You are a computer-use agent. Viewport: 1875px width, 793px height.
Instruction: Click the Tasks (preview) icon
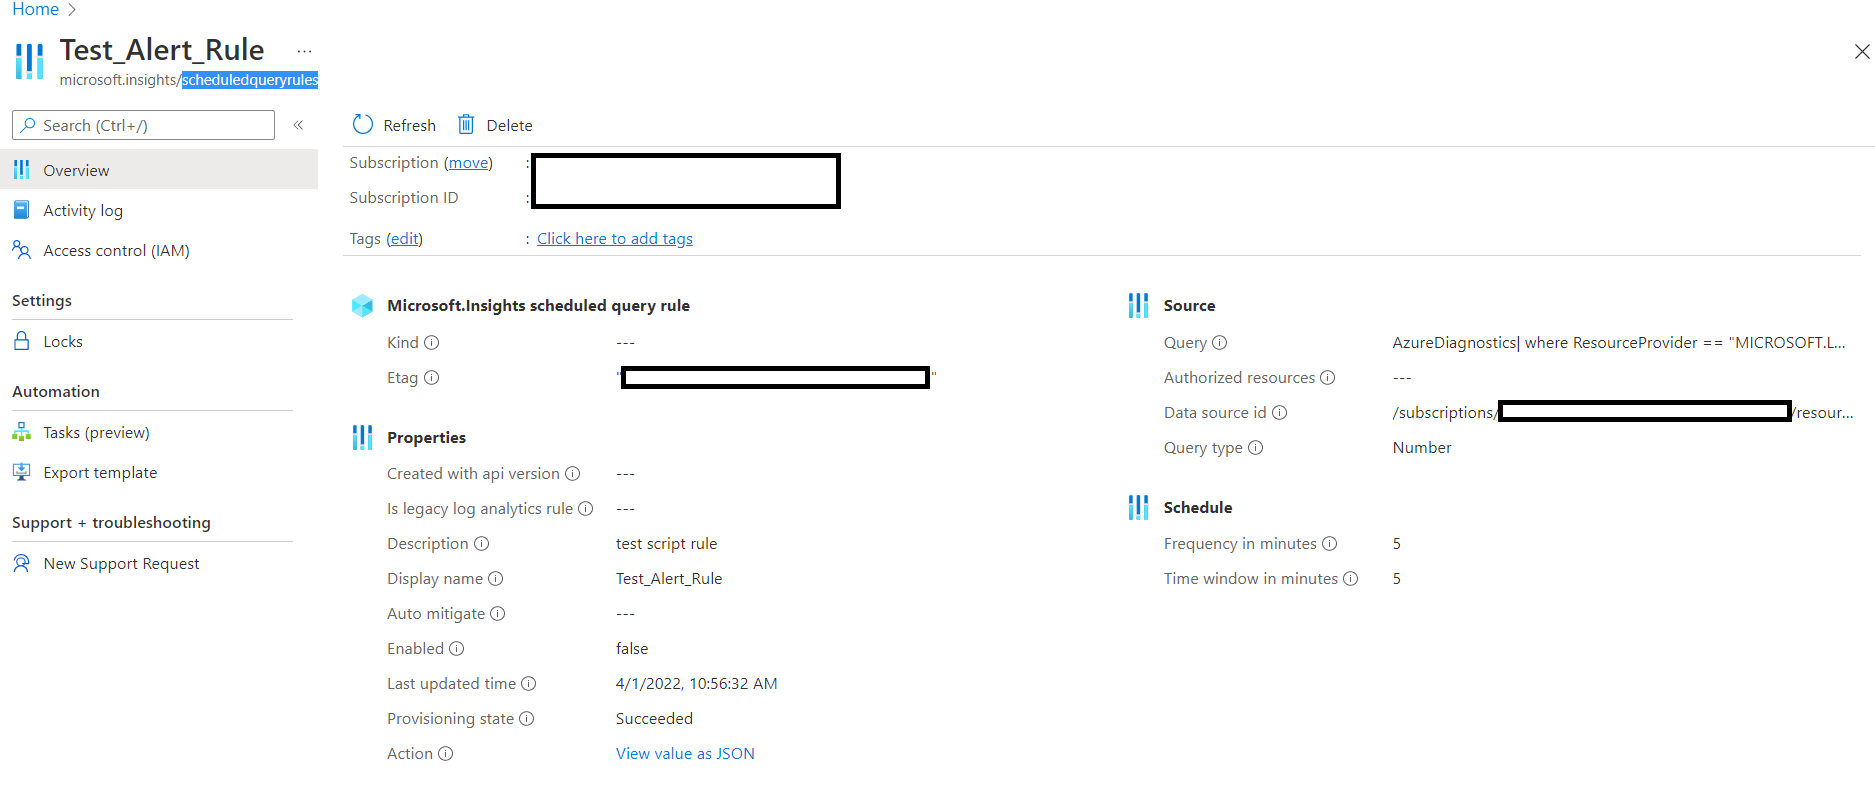click(x=21, y=432)
